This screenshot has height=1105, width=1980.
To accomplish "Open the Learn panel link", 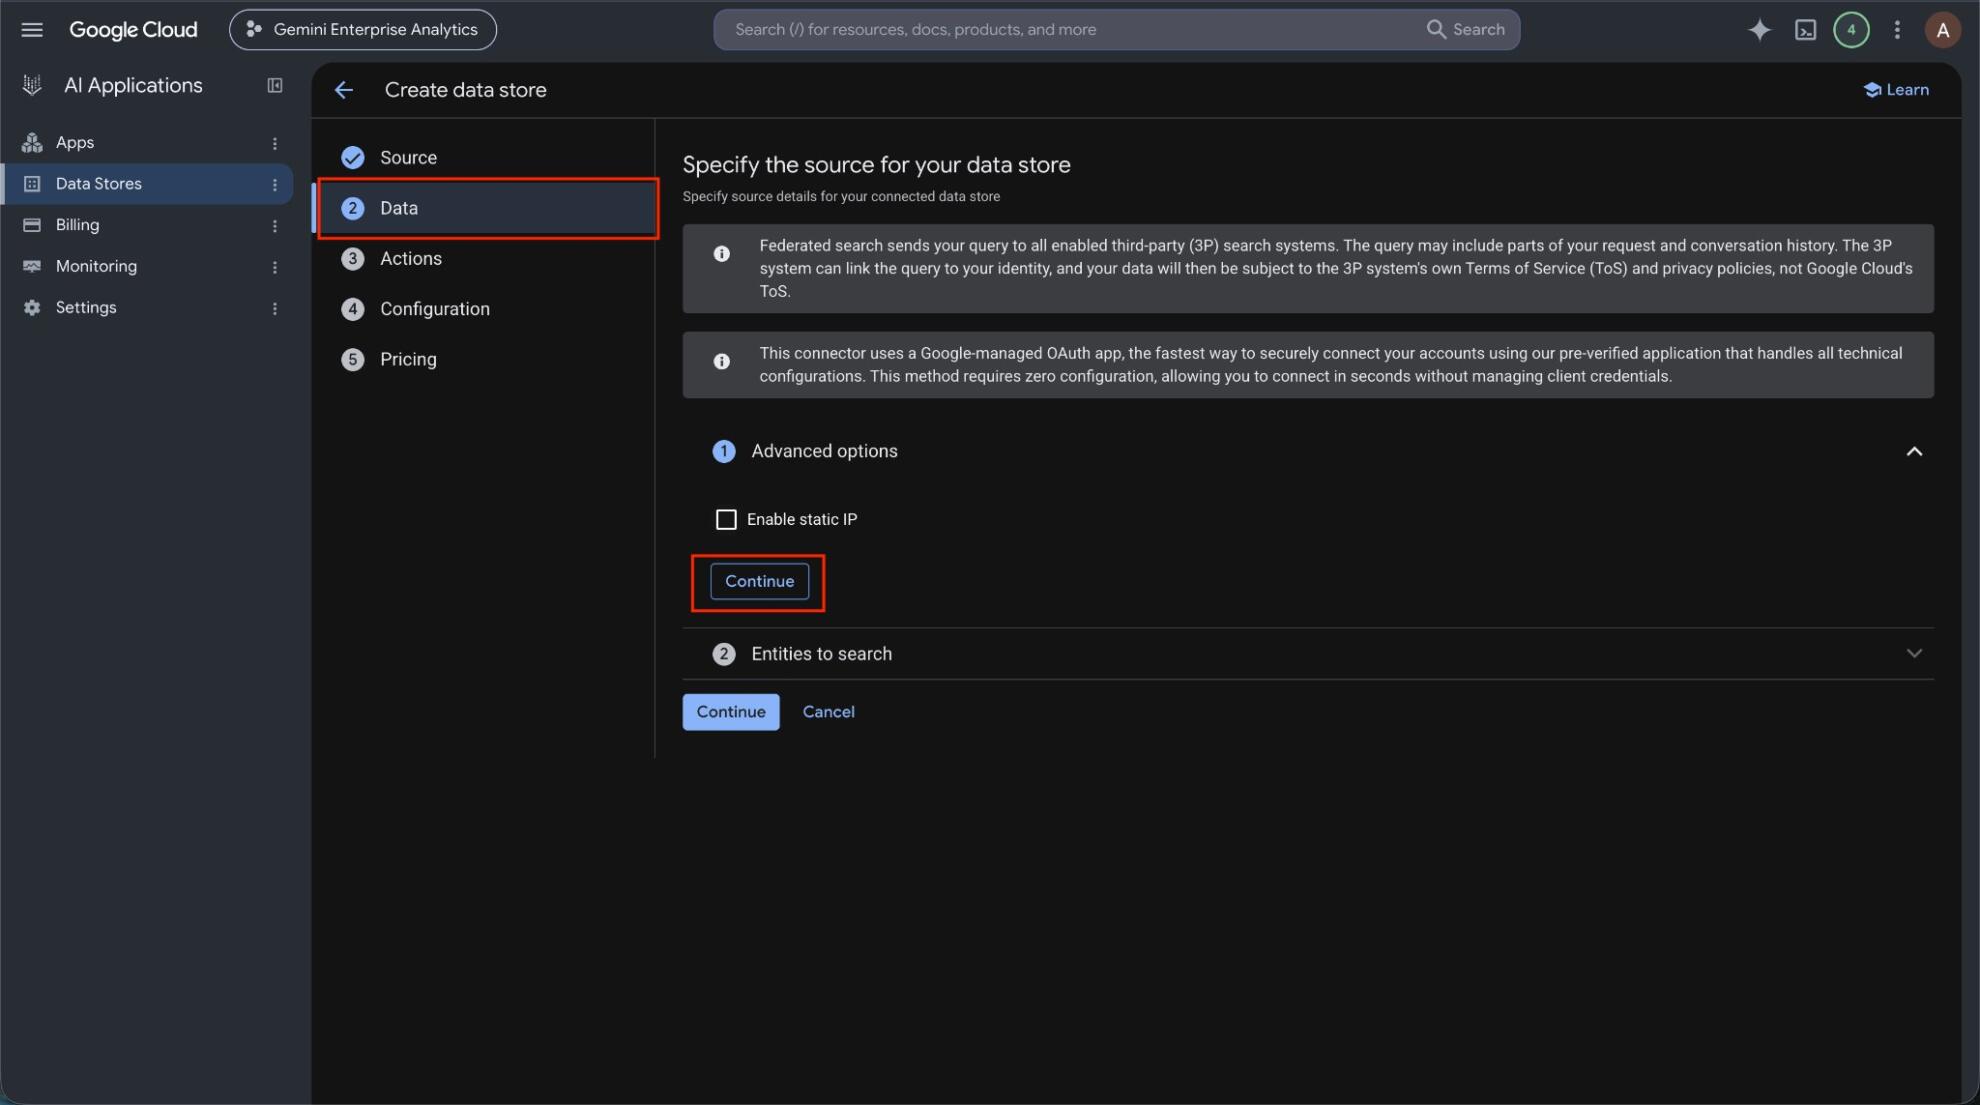I will (x=1896, y=90).
